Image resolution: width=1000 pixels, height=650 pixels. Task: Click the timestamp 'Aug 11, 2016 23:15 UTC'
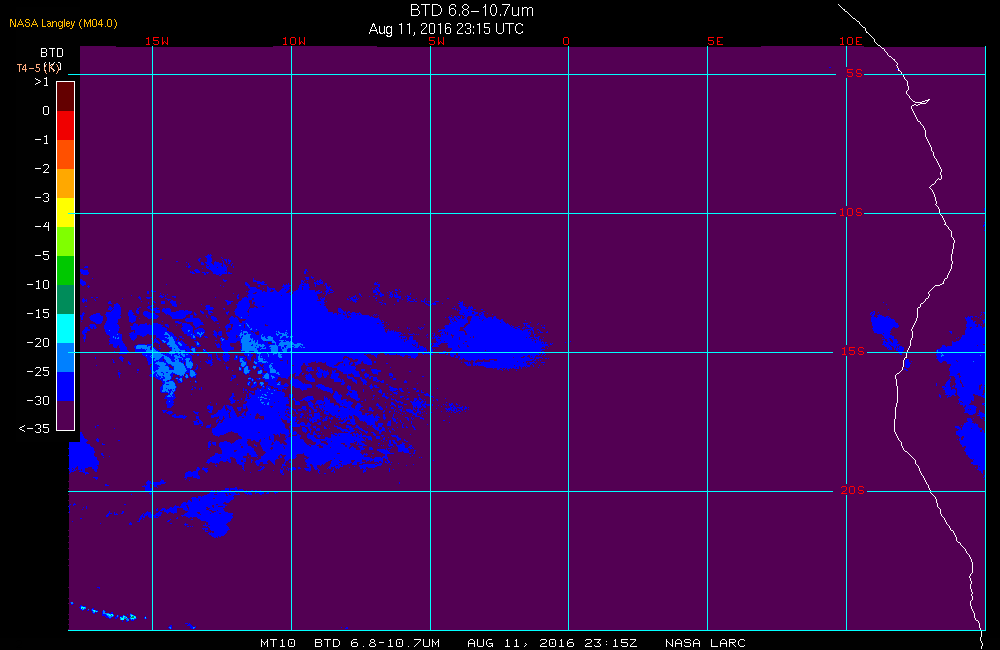pos(446,29)
